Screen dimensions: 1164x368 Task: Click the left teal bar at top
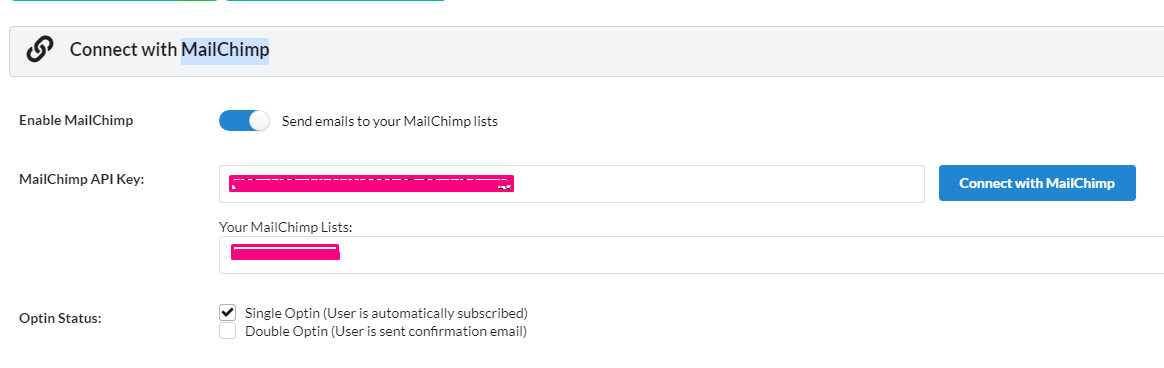(x=115, y=1)
